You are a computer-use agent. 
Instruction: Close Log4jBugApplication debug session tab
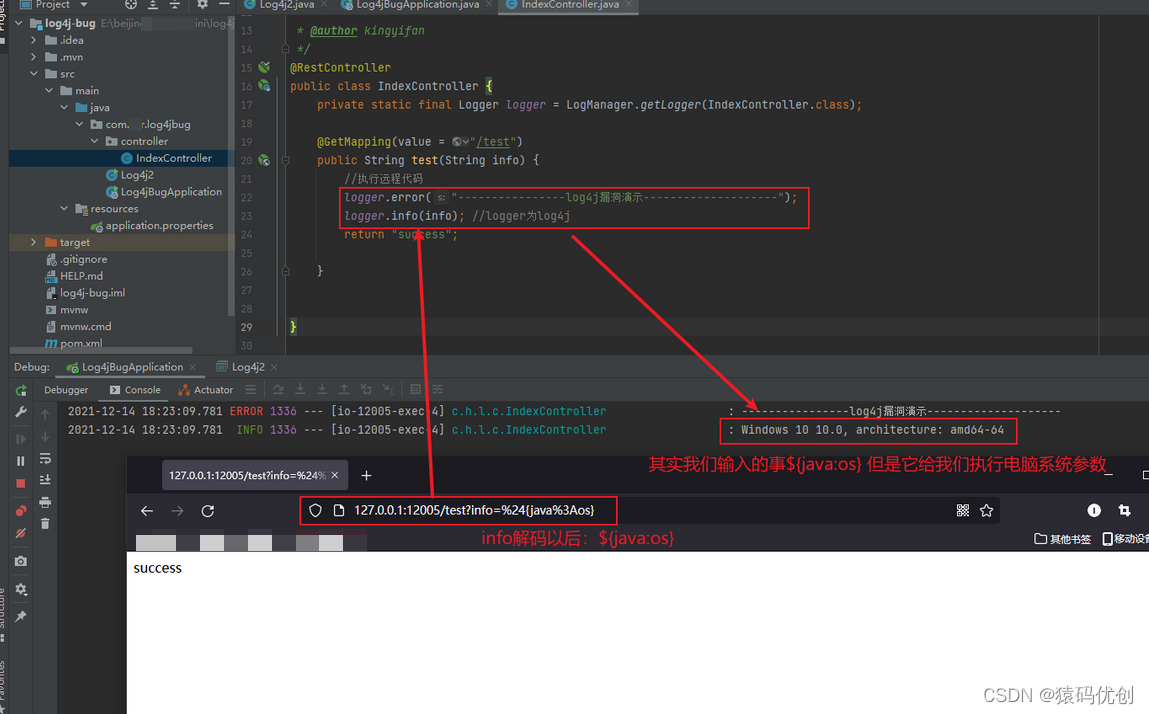pyautogui.click(x=193, y=367)
